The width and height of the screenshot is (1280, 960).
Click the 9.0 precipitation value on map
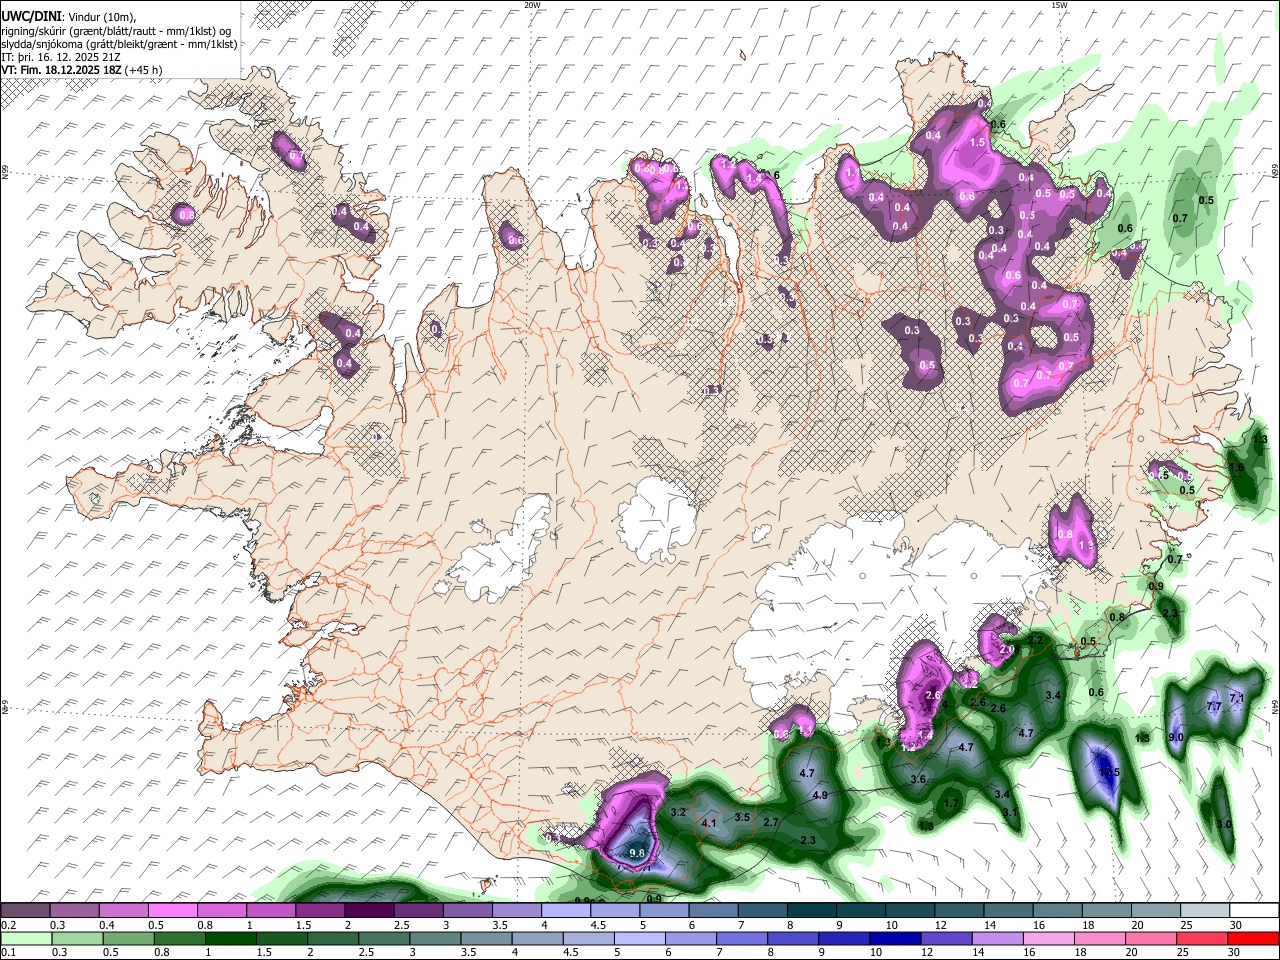1176,737
